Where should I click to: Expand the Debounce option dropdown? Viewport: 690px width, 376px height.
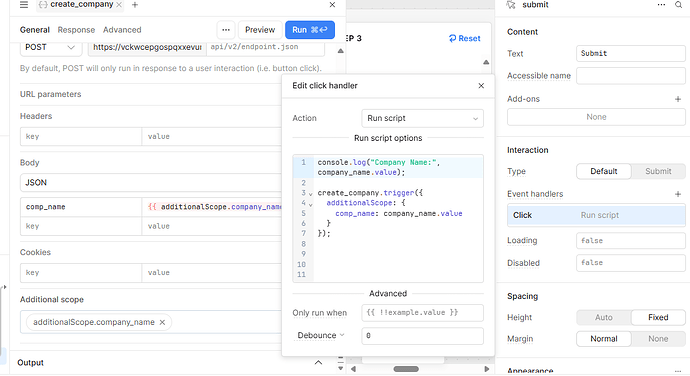[320, 335]
